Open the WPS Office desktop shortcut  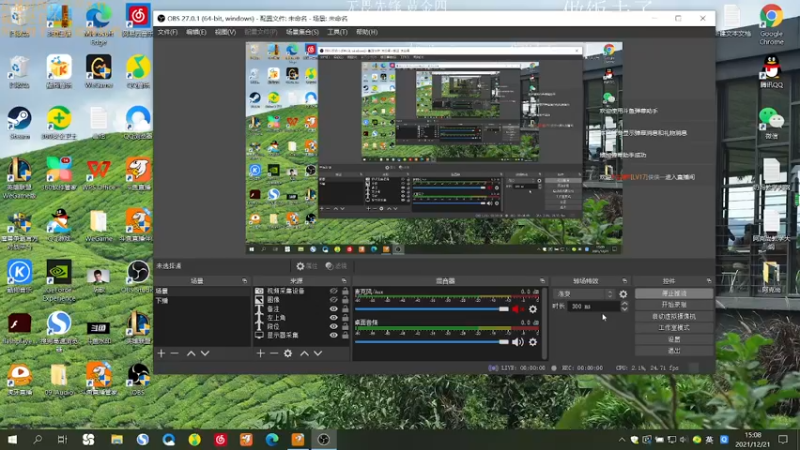(98, 174)
